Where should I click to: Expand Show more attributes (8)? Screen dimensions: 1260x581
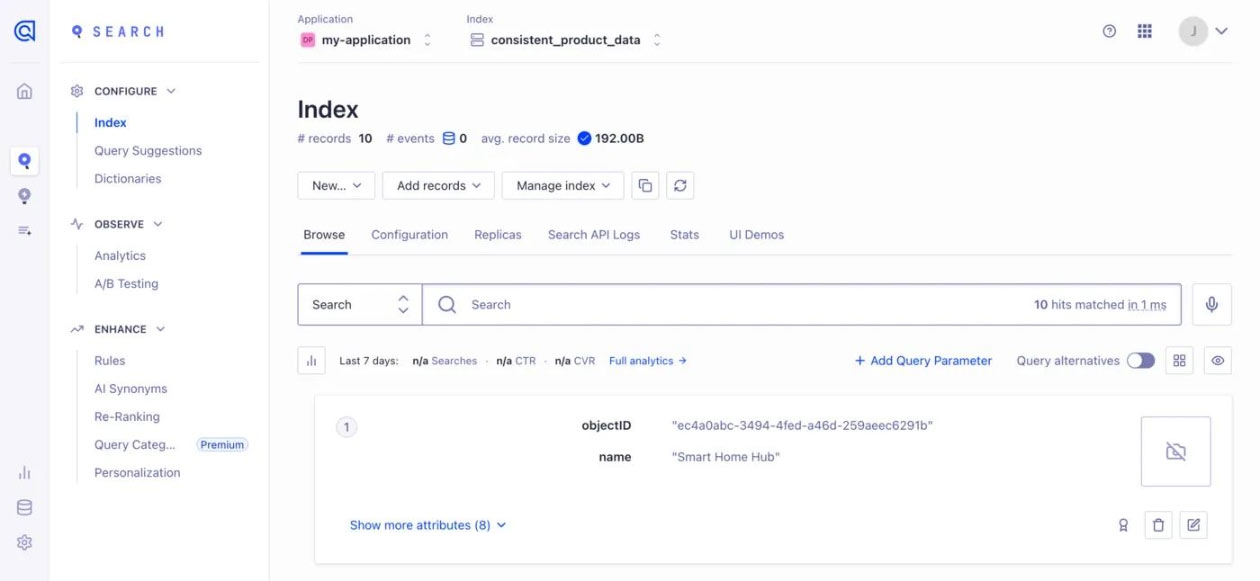[427, 525]
